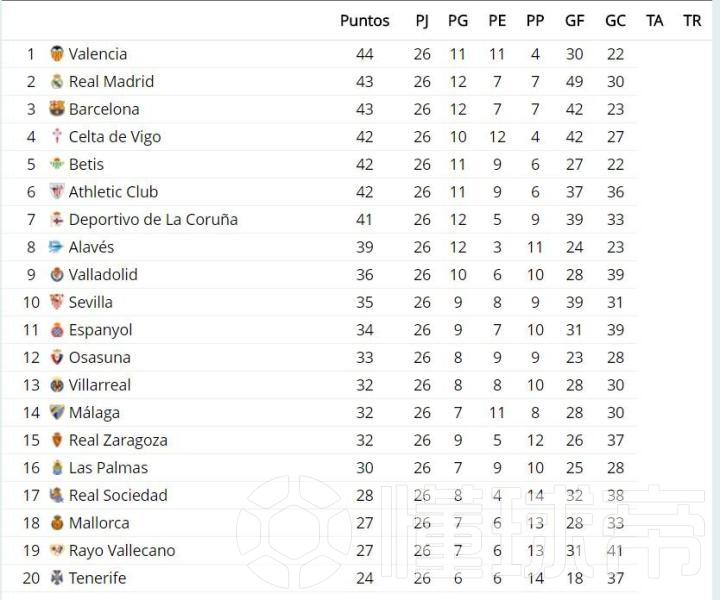The height and width of the screenshot is (600, 720).
Task: Click the Athletic Club crest icon
Action: [56, 191]
